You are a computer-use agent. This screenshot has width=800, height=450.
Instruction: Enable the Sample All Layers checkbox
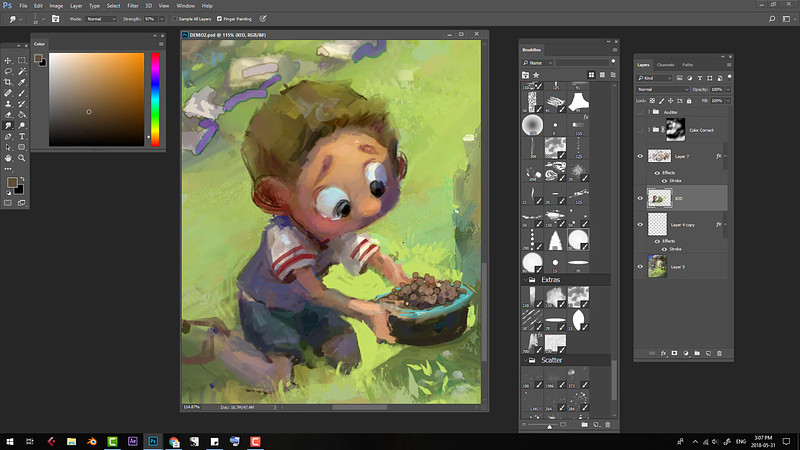point(175,18)
